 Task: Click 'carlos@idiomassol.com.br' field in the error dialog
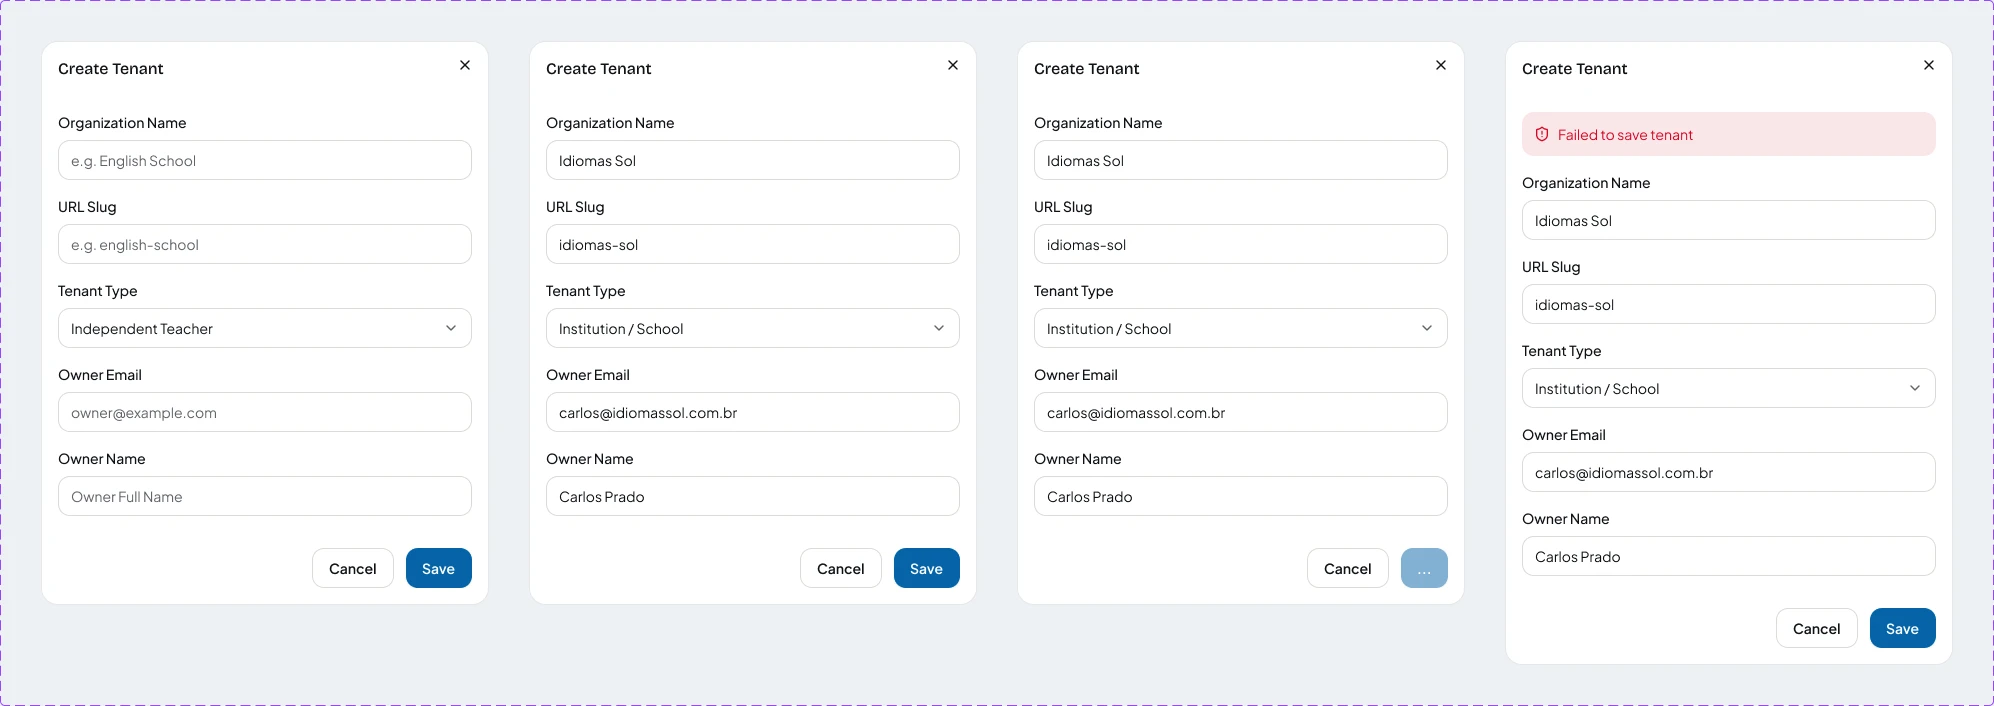click(1729, 472)
